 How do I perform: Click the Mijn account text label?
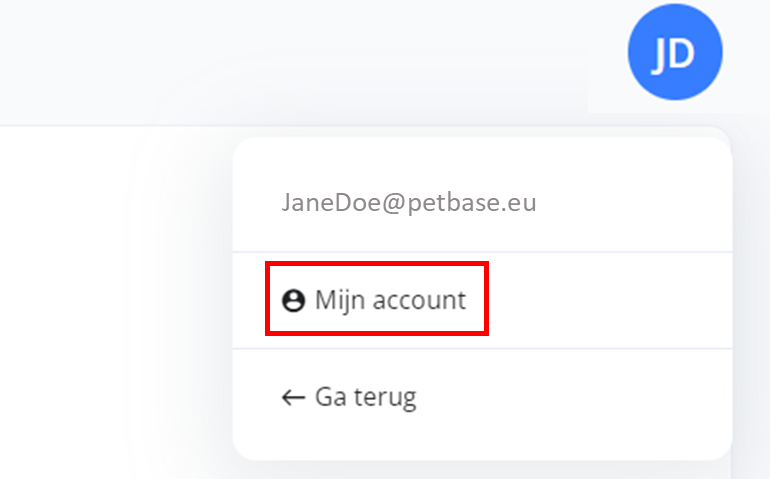click(x=390, y=300)
